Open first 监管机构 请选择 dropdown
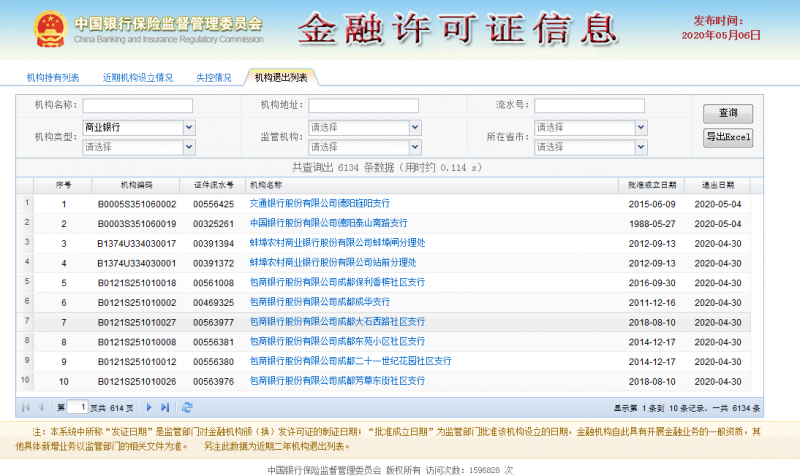The height and width of the screenshot is (476, 800). [415, 128]
